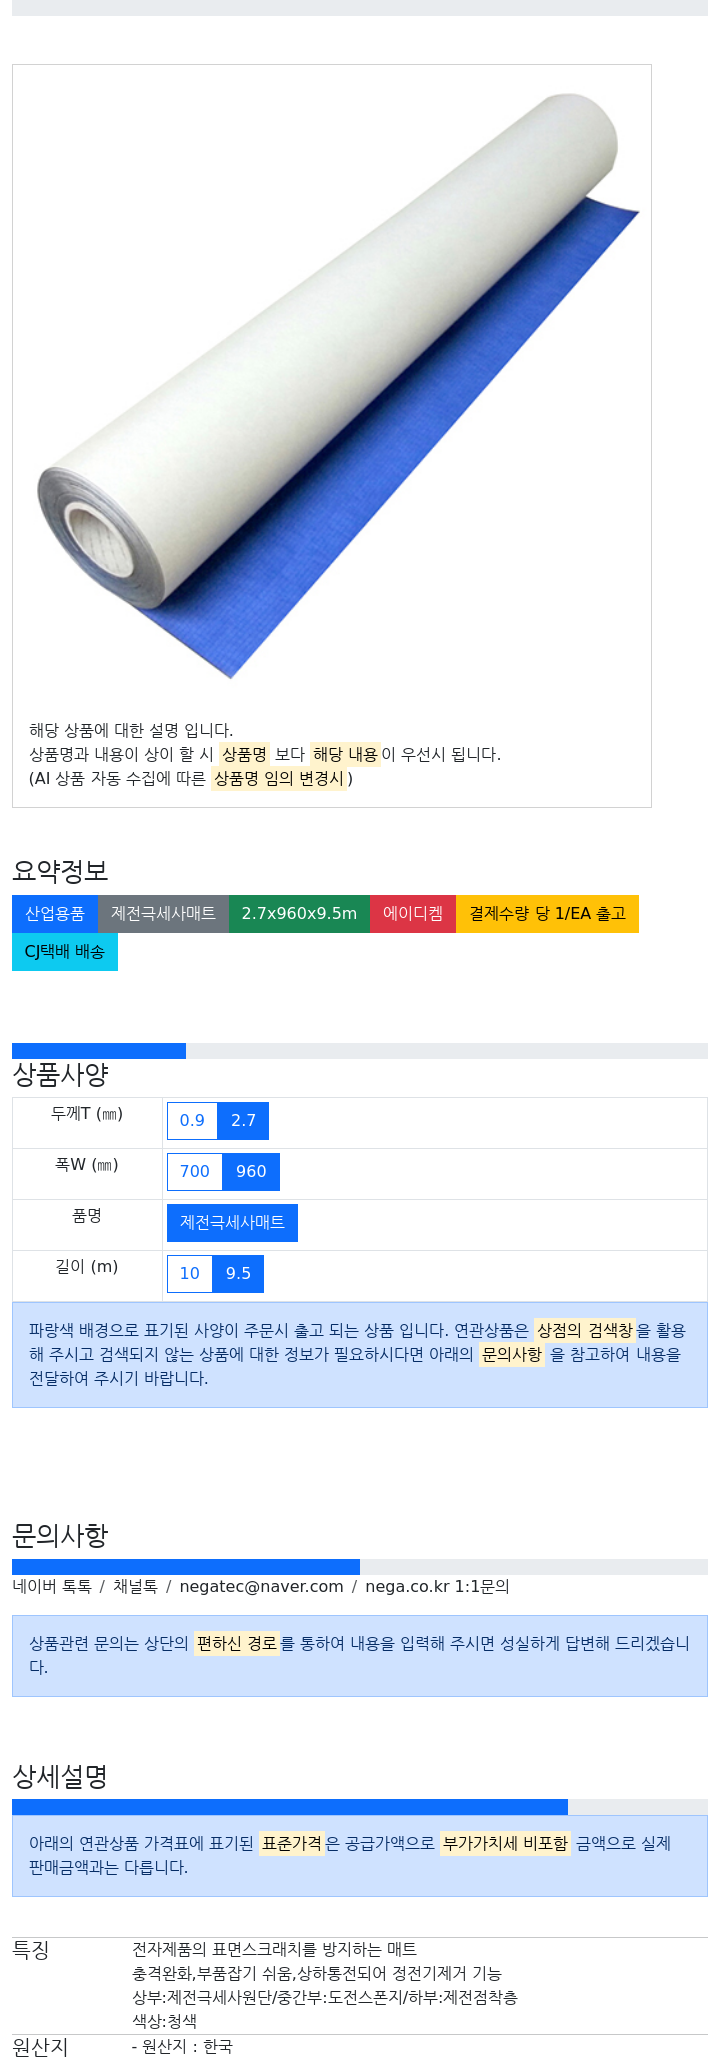Choose the 960 width option

click(251, 1172)
